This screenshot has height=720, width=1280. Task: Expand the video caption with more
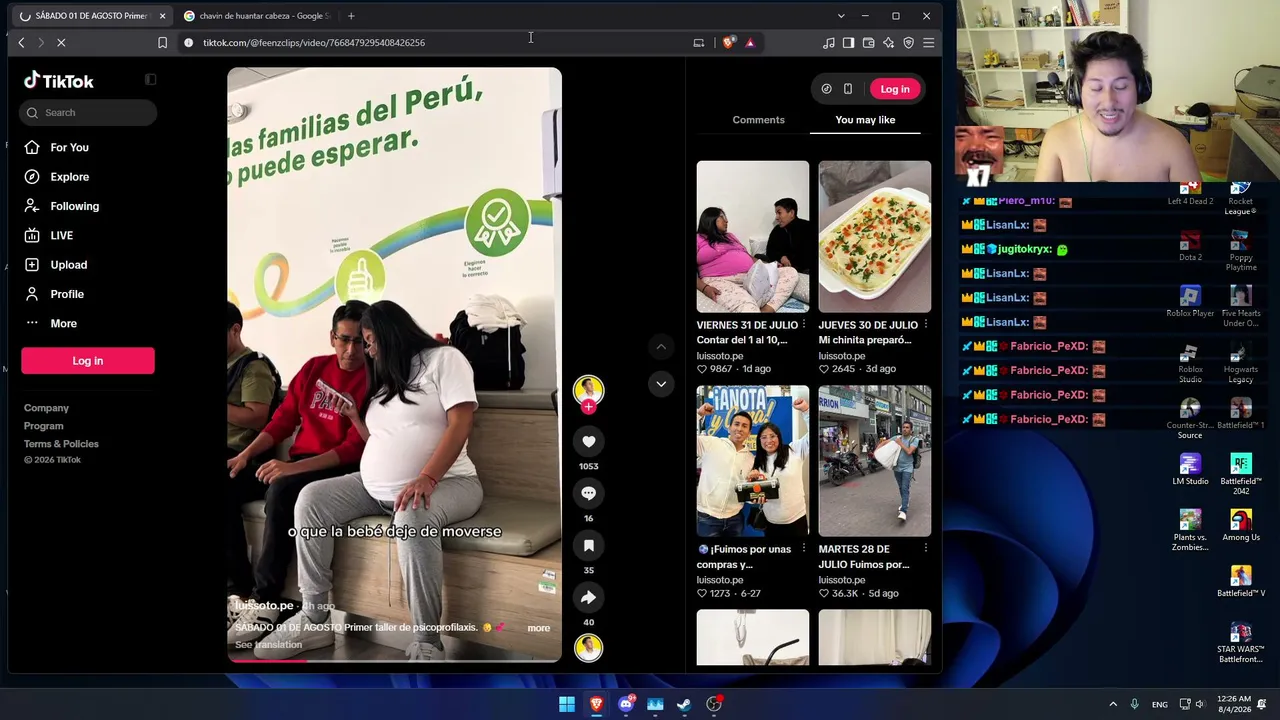[x=538, y=628]
